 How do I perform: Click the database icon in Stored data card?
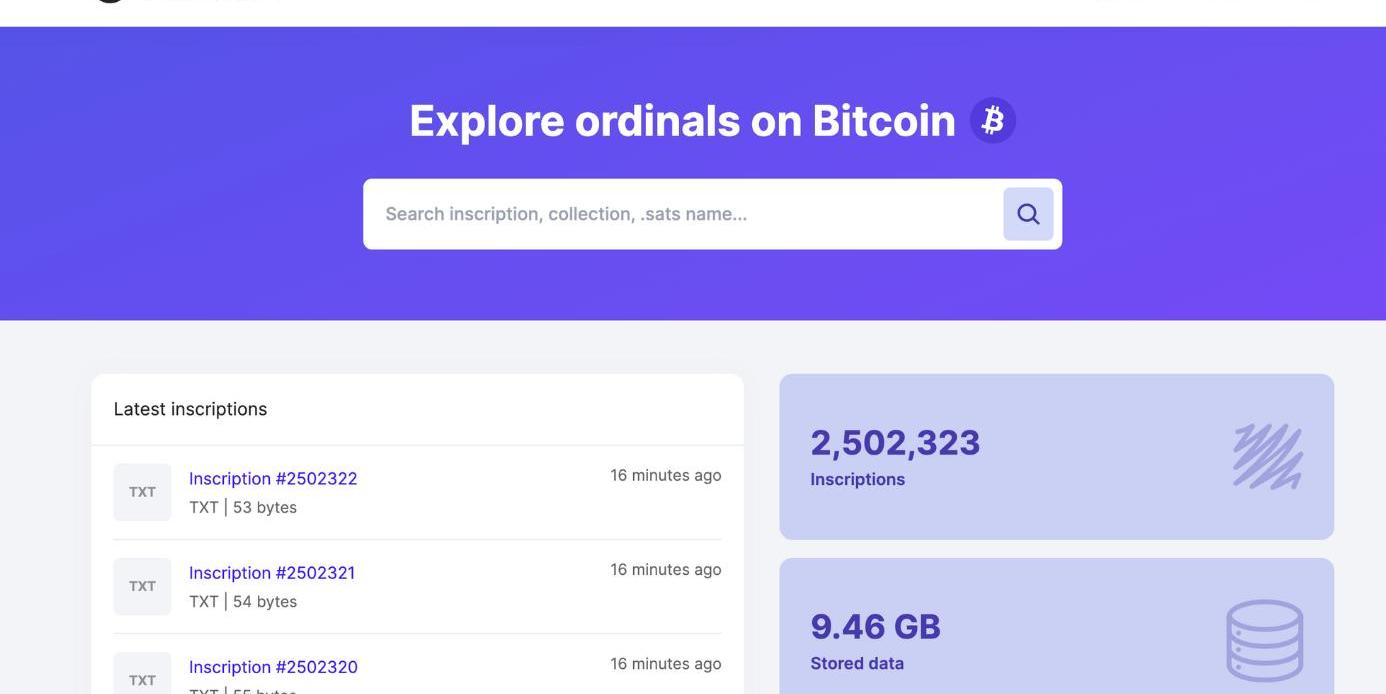pos(1264,640)
